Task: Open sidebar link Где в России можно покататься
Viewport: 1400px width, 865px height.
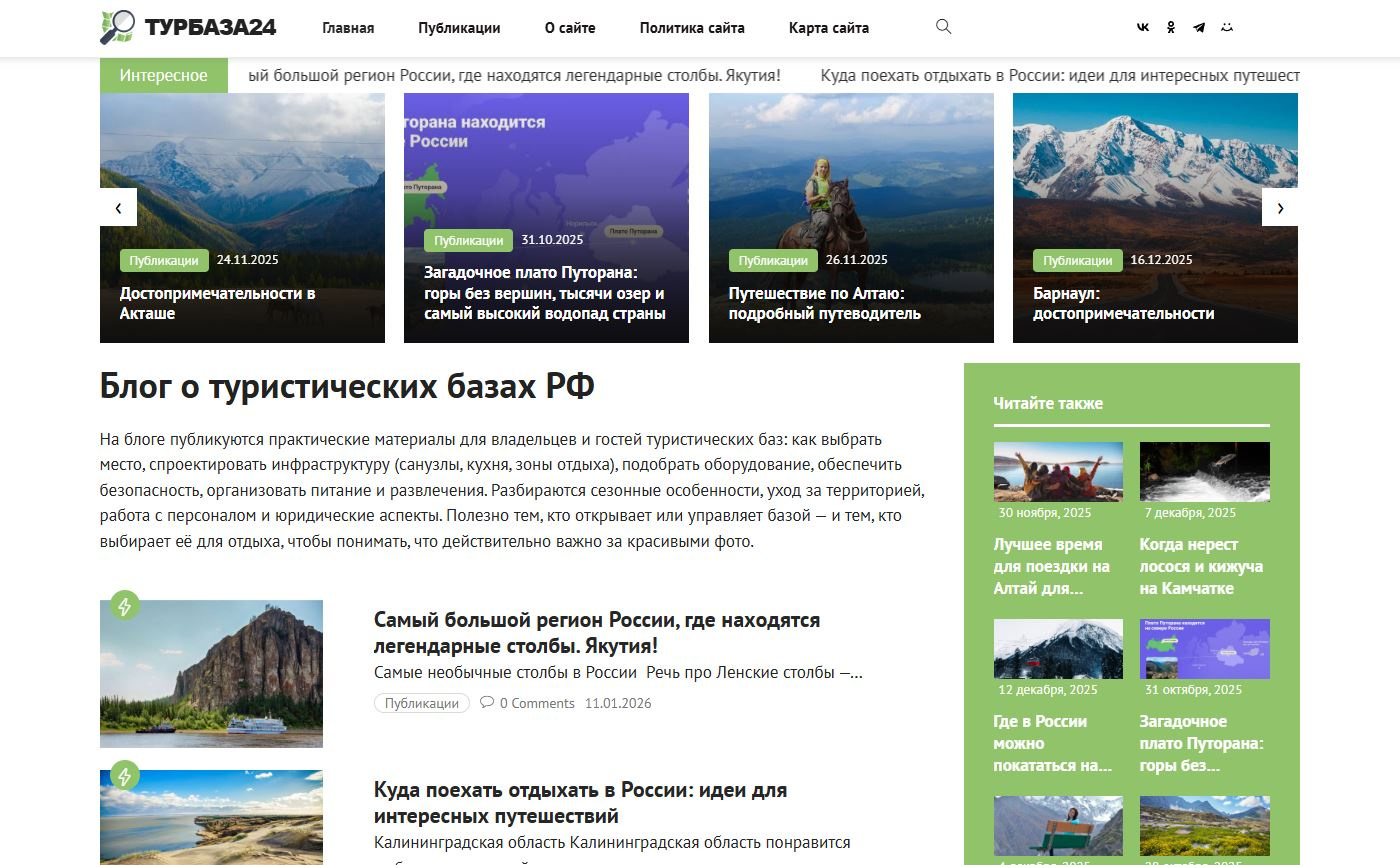Action: pyautogui.click(x=1052, y=743)
